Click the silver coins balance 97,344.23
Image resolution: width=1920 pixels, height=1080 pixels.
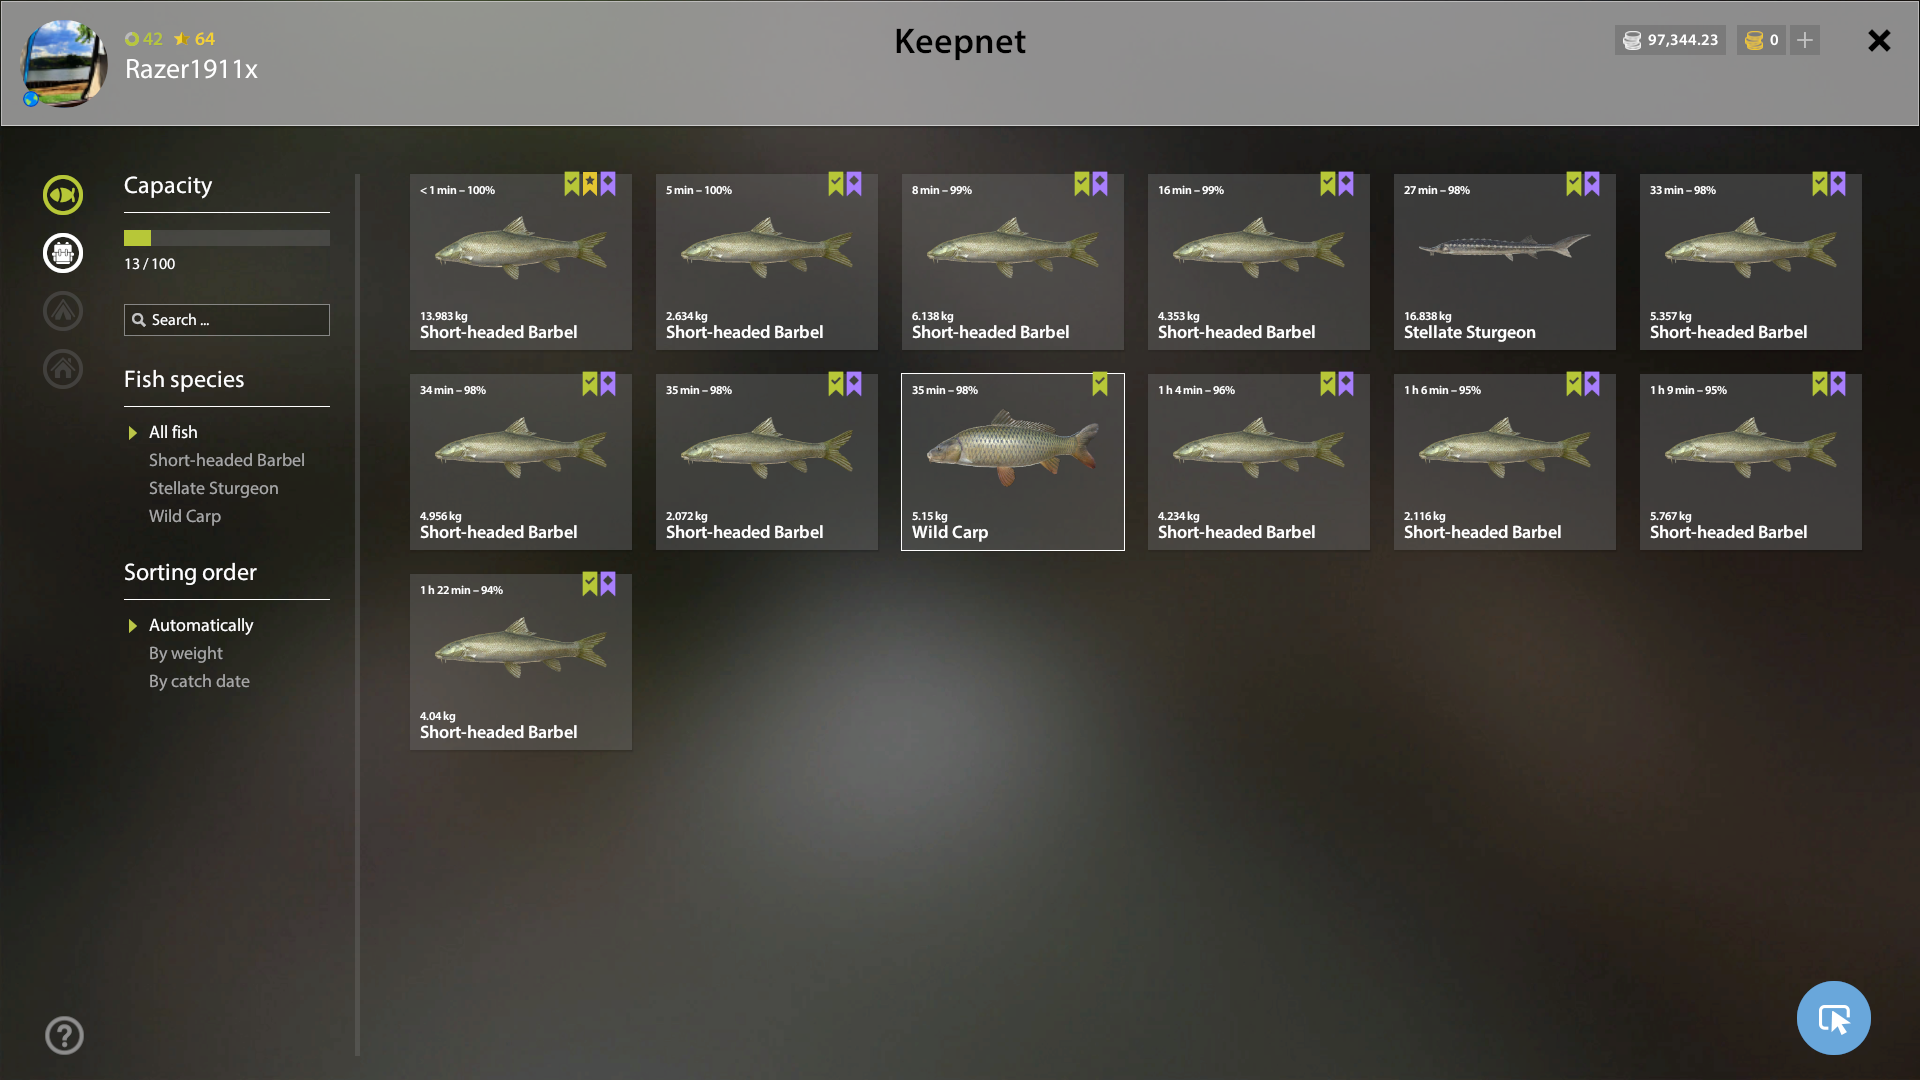coord(1670,40)
